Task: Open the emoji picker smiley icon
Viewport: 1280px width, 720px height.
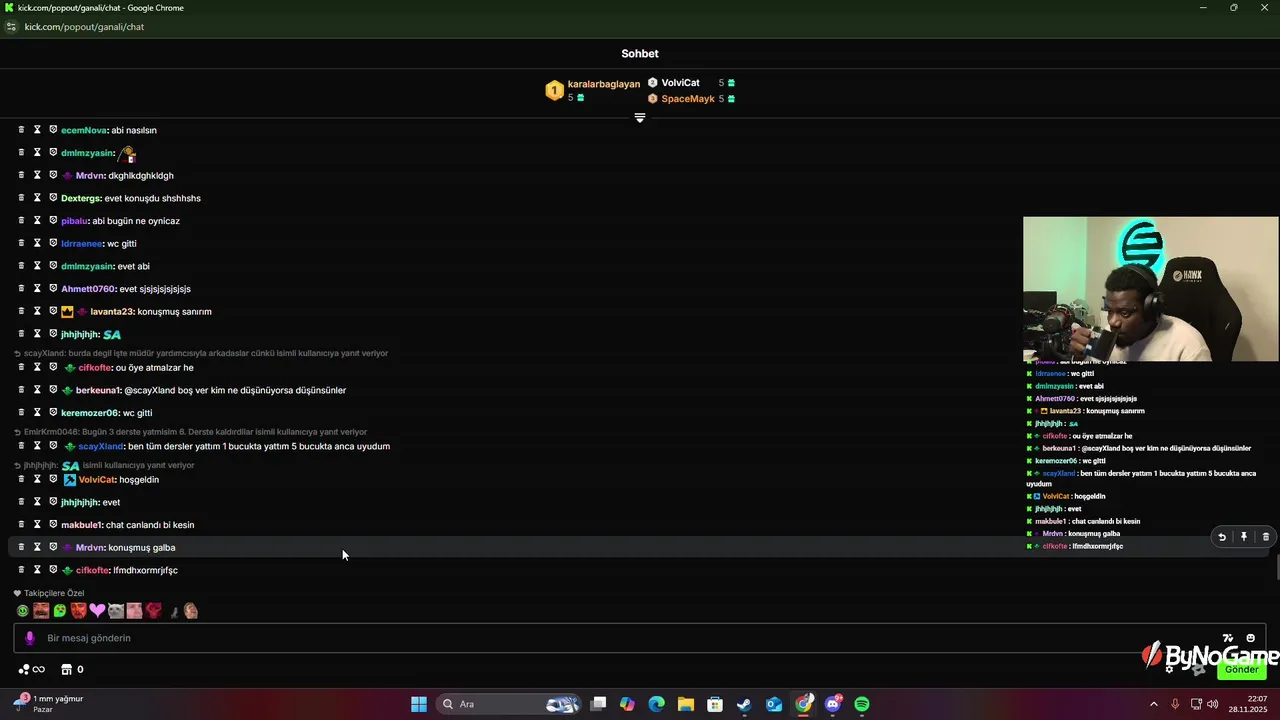Action: tap(1250, 638)
